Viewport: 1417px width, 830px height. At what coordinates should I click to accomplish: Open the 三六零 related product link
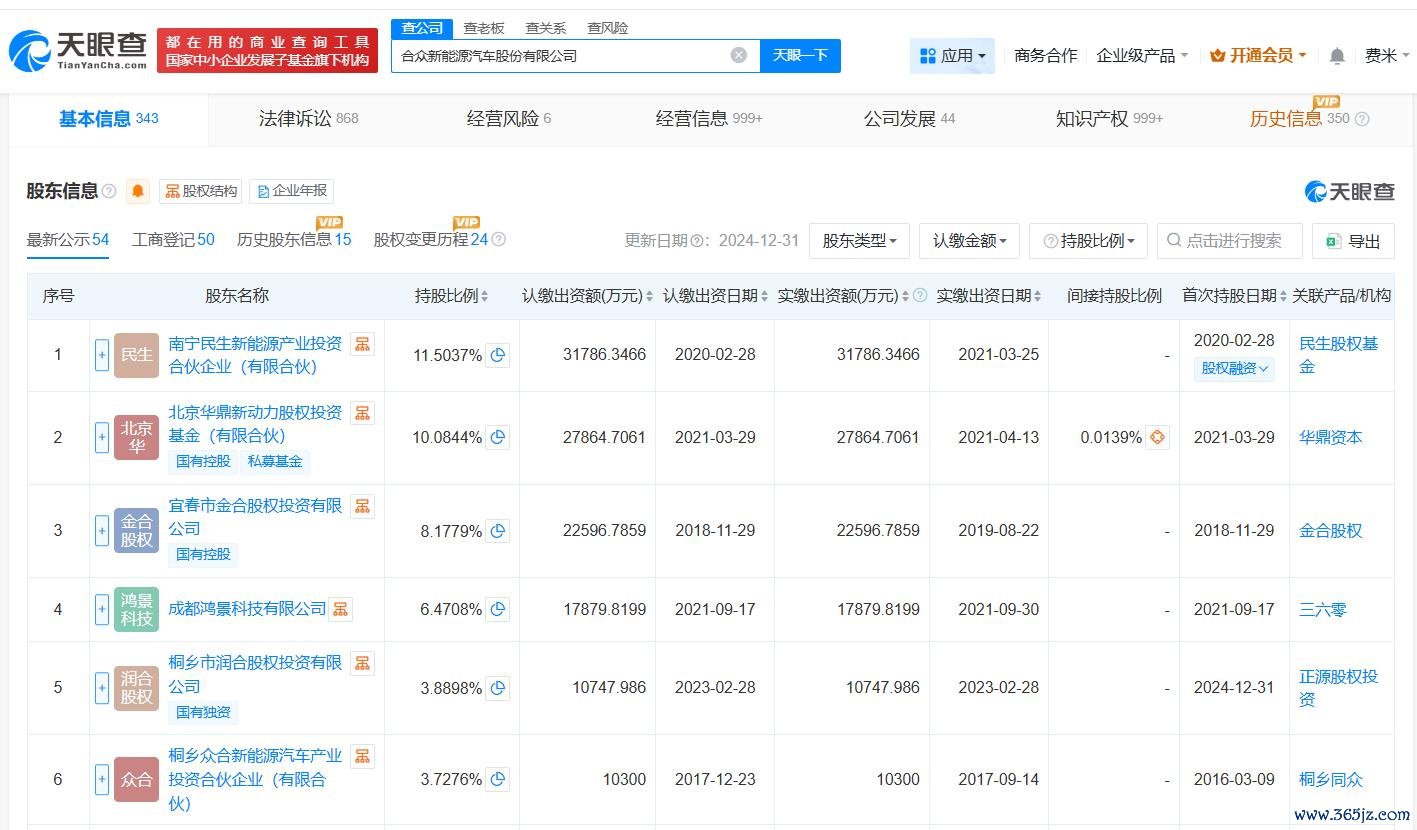(1323, 609)
